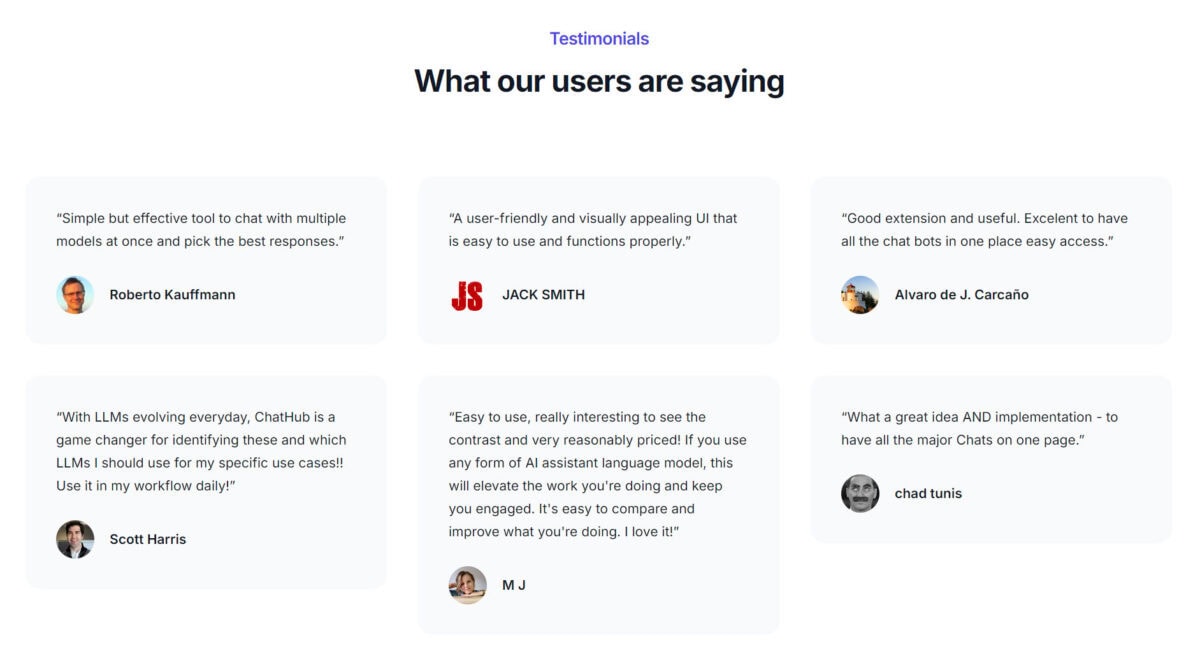Image resolution: width=1200 pixels, height=656 pixels.
Task: Select the JACK SMITH name text
Action: coord(543,295)
